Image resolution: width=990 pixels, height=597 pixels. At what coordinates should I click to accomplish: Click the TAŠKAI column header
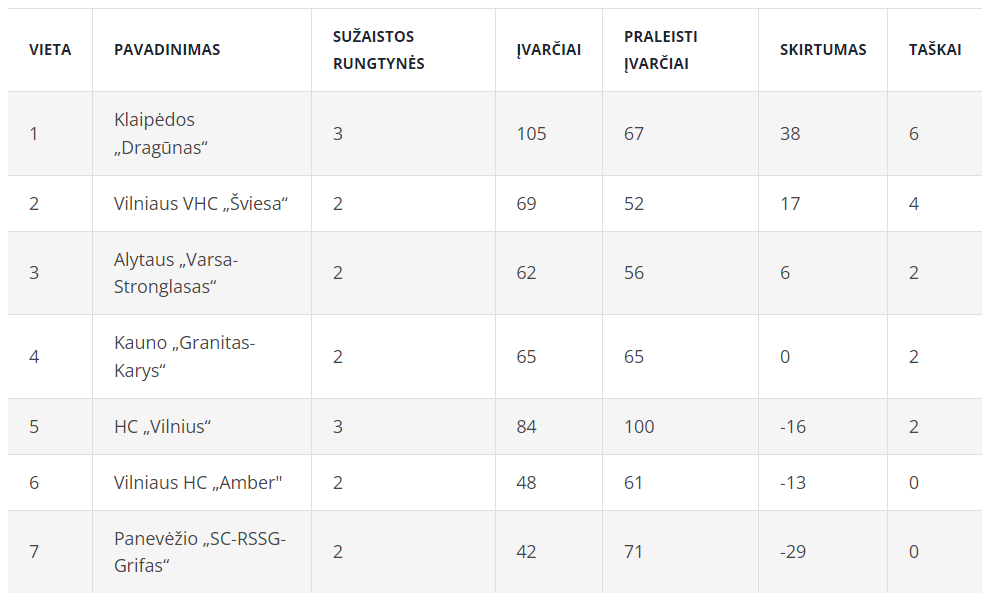coord(934,50)
